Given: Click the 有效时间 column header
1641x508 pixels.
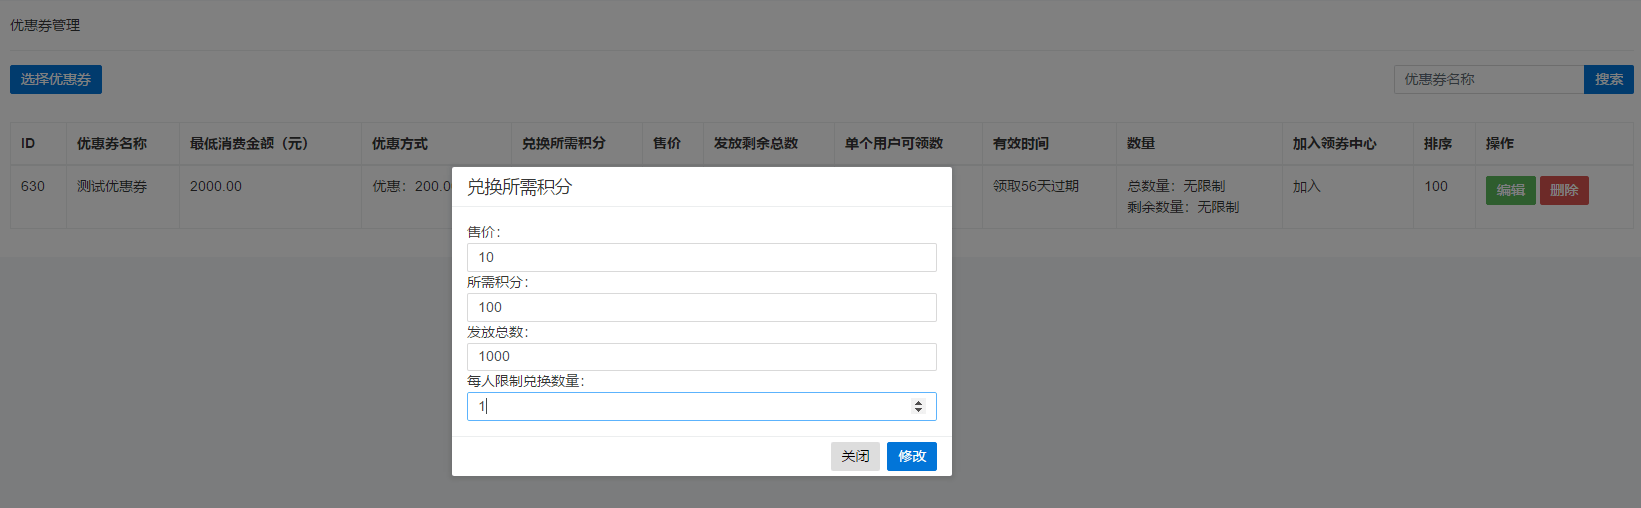Looking at the screenshot, I should 1020,143.
